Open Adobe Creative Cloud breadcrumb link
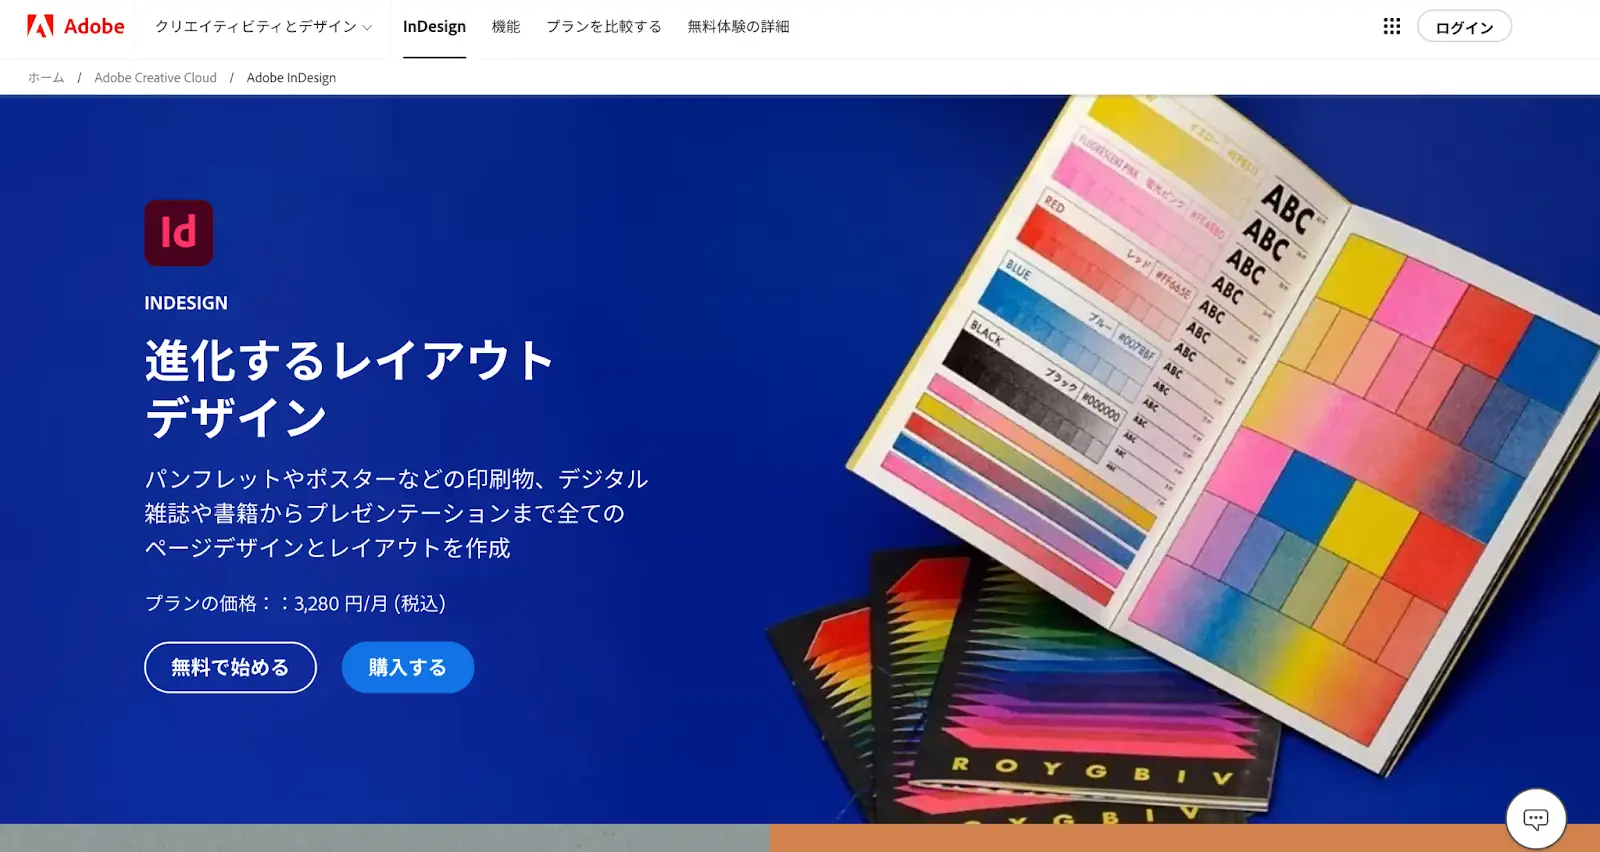The height and width of the screenshot is (852, 1600). pos(155,78)
